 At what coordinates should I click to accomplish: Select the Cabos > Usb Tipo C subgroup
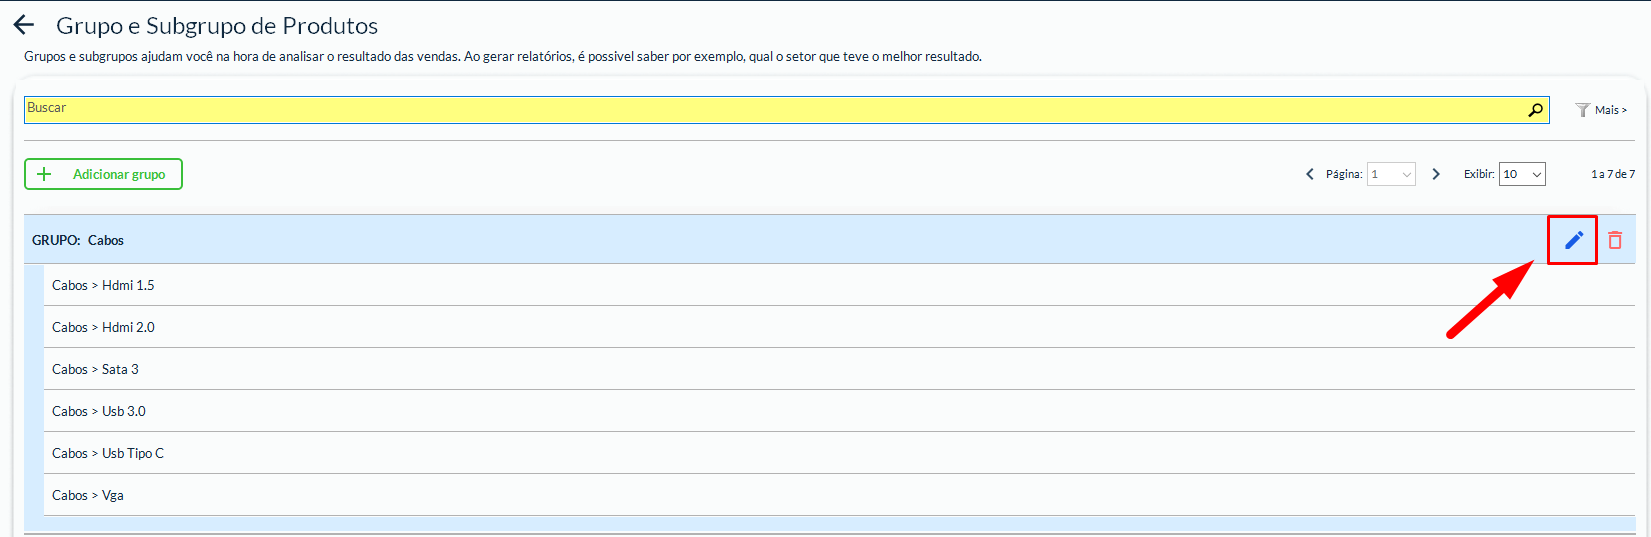point(108,453)
